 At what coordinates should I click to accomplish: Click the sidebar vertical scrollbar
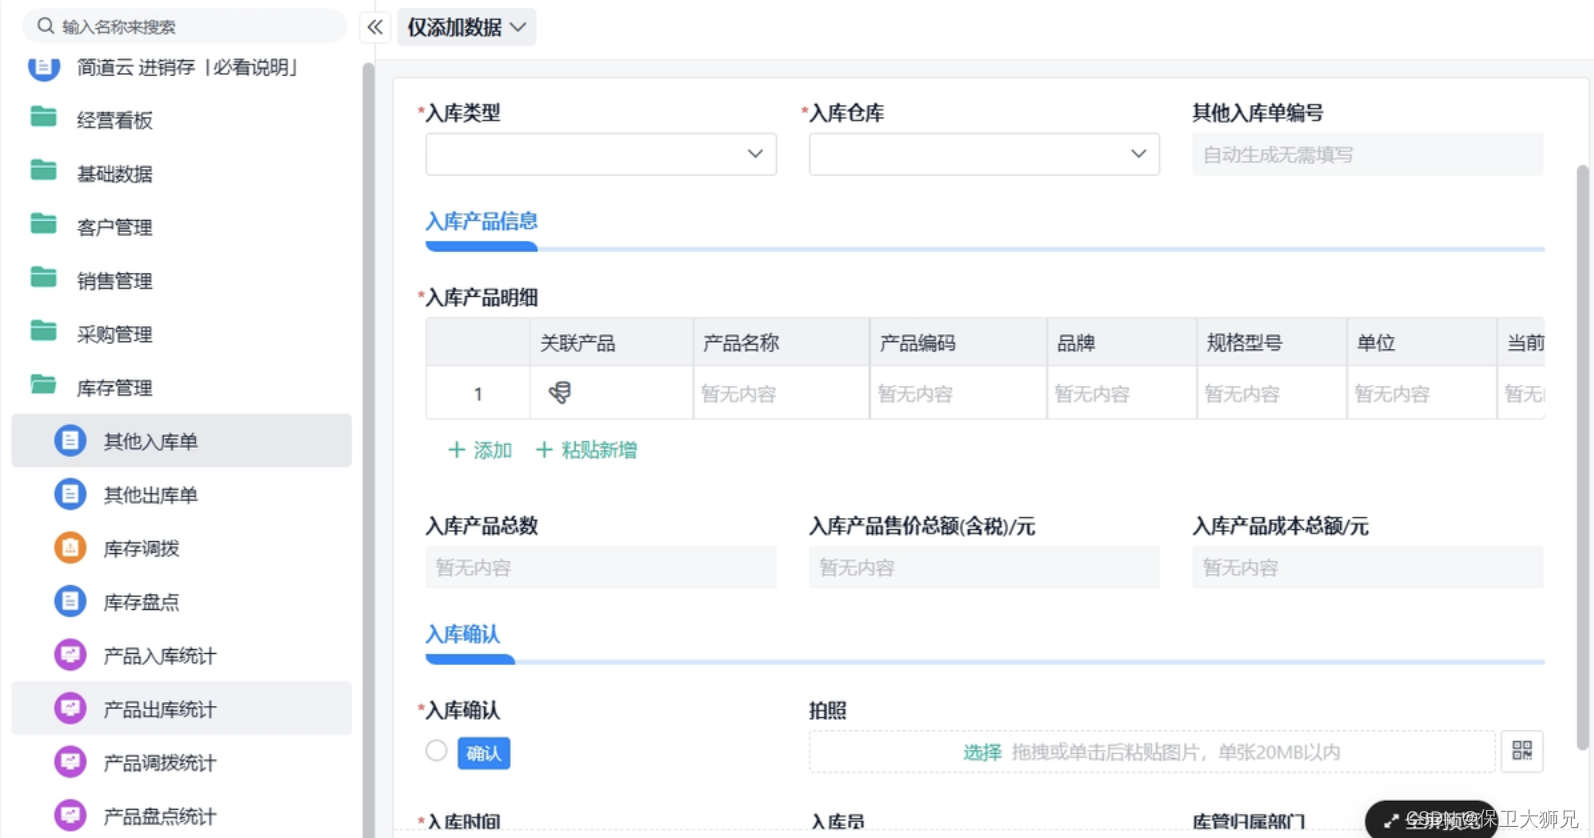[368, 450]
